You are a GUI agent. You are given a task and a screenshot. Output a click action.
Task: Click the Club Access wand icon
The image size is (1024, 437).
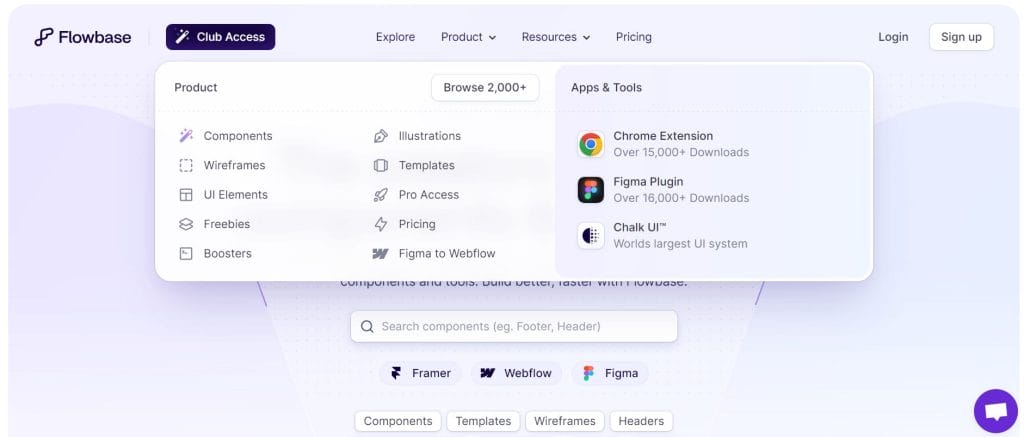click(182, 37)
